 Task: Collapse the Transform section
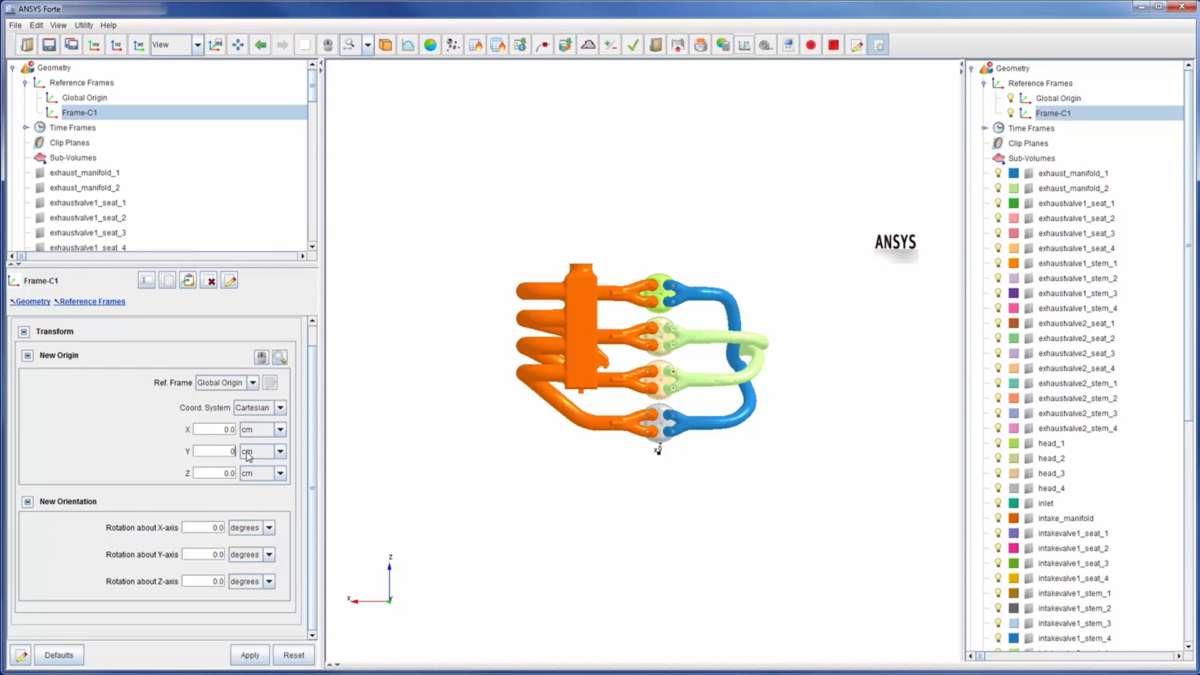click(x=24, y=331)
